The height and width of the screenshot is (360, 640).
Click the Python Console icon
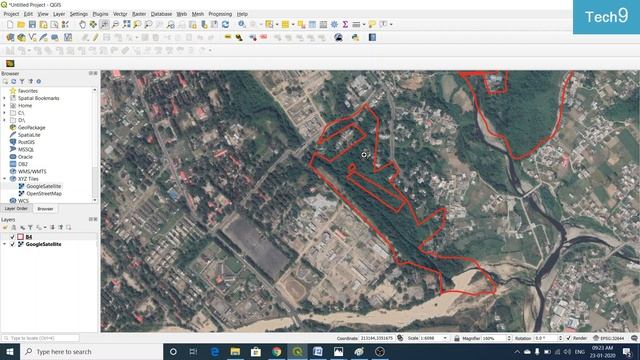click(x=356, y=38)
